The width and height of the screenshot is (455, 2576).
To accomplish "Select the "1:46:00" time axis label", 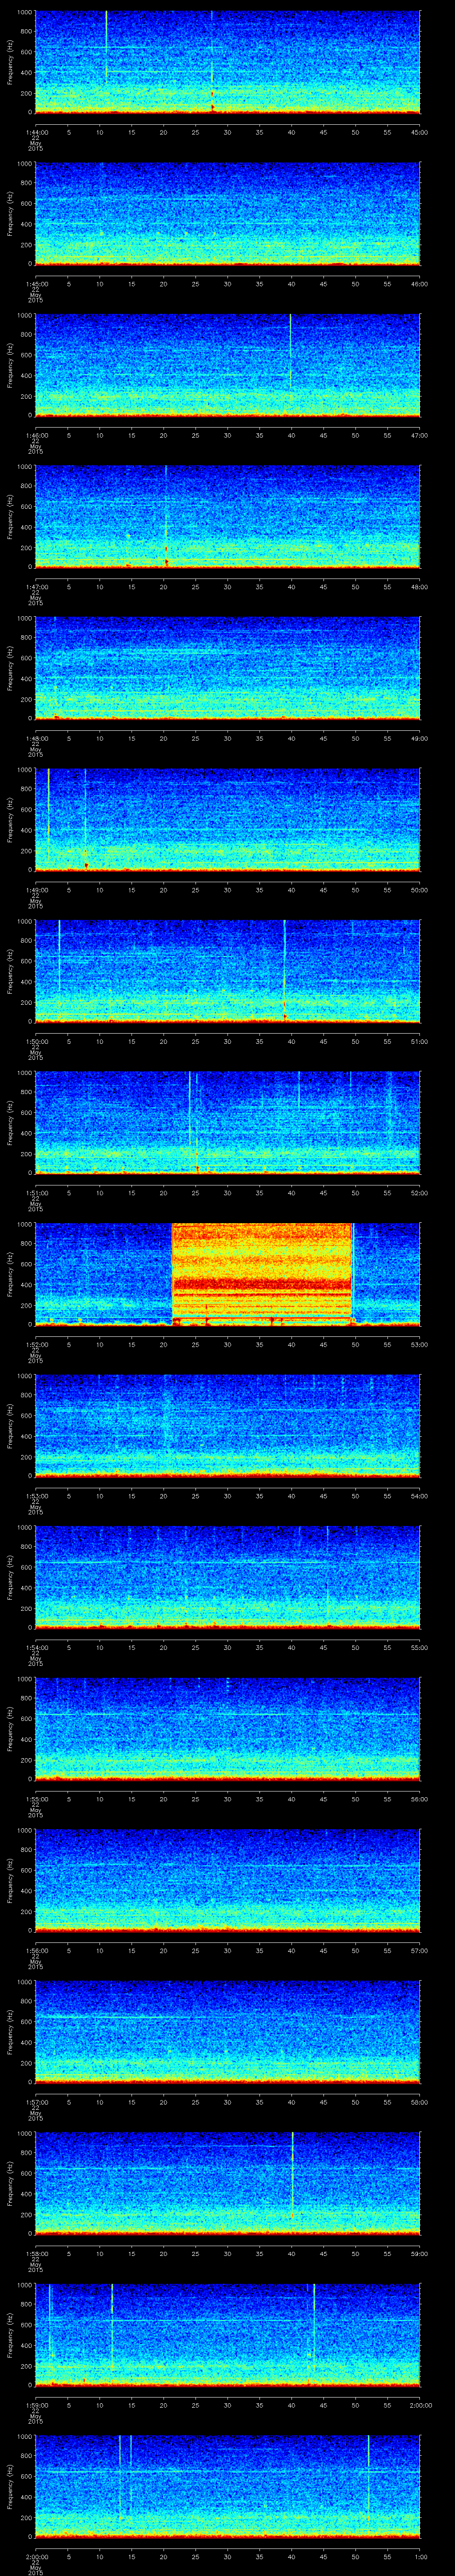I will 36,435.
